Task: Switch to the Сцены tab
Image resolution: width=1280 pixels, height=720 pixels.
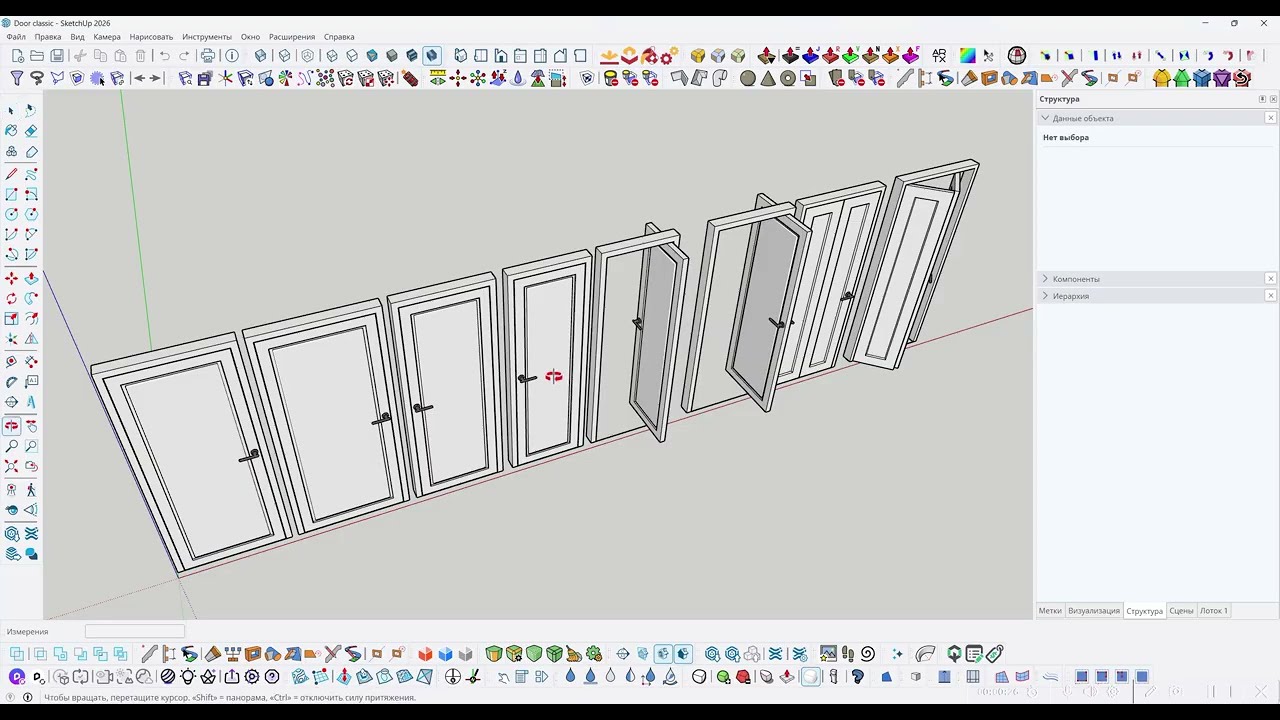Action: point(1181,611)
